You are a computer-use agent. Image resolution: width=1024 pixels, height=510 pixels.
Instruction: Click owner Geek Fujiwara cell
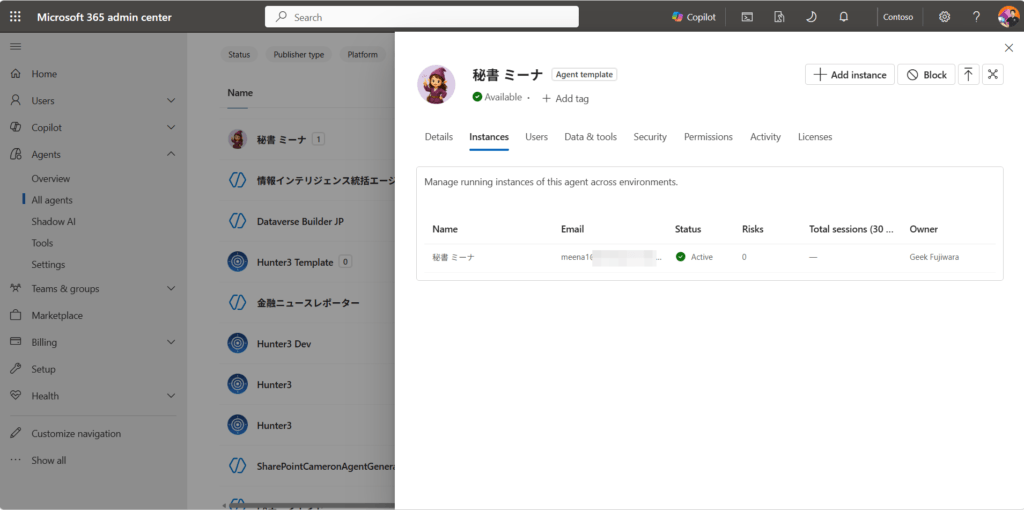click(934, 257)
